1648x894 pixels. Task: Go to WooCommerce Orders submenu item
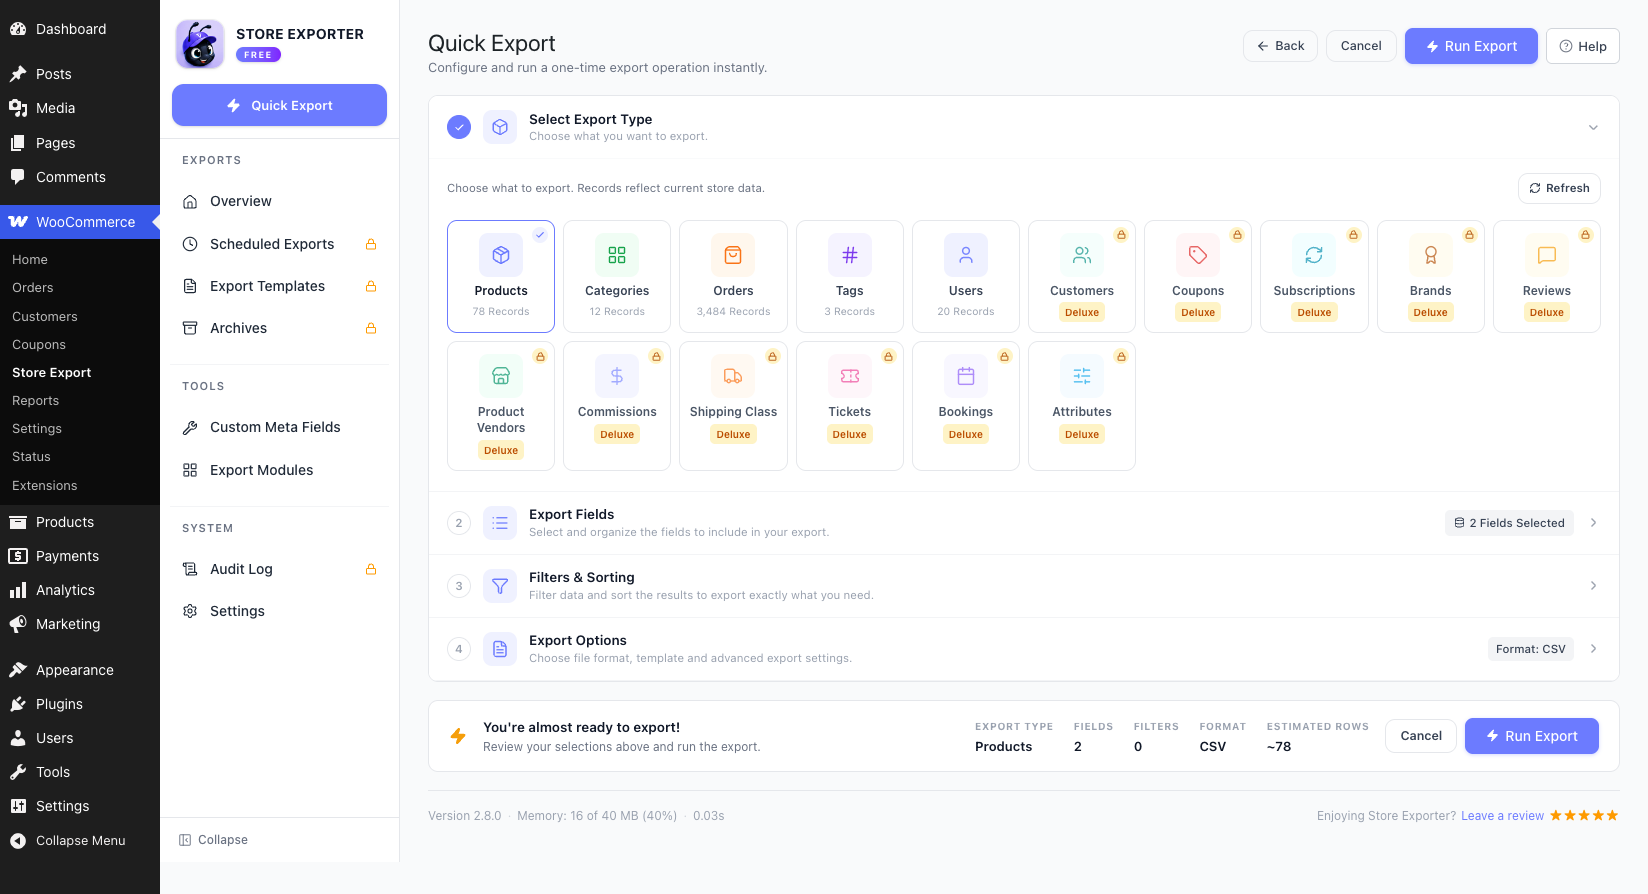[80, 287]
